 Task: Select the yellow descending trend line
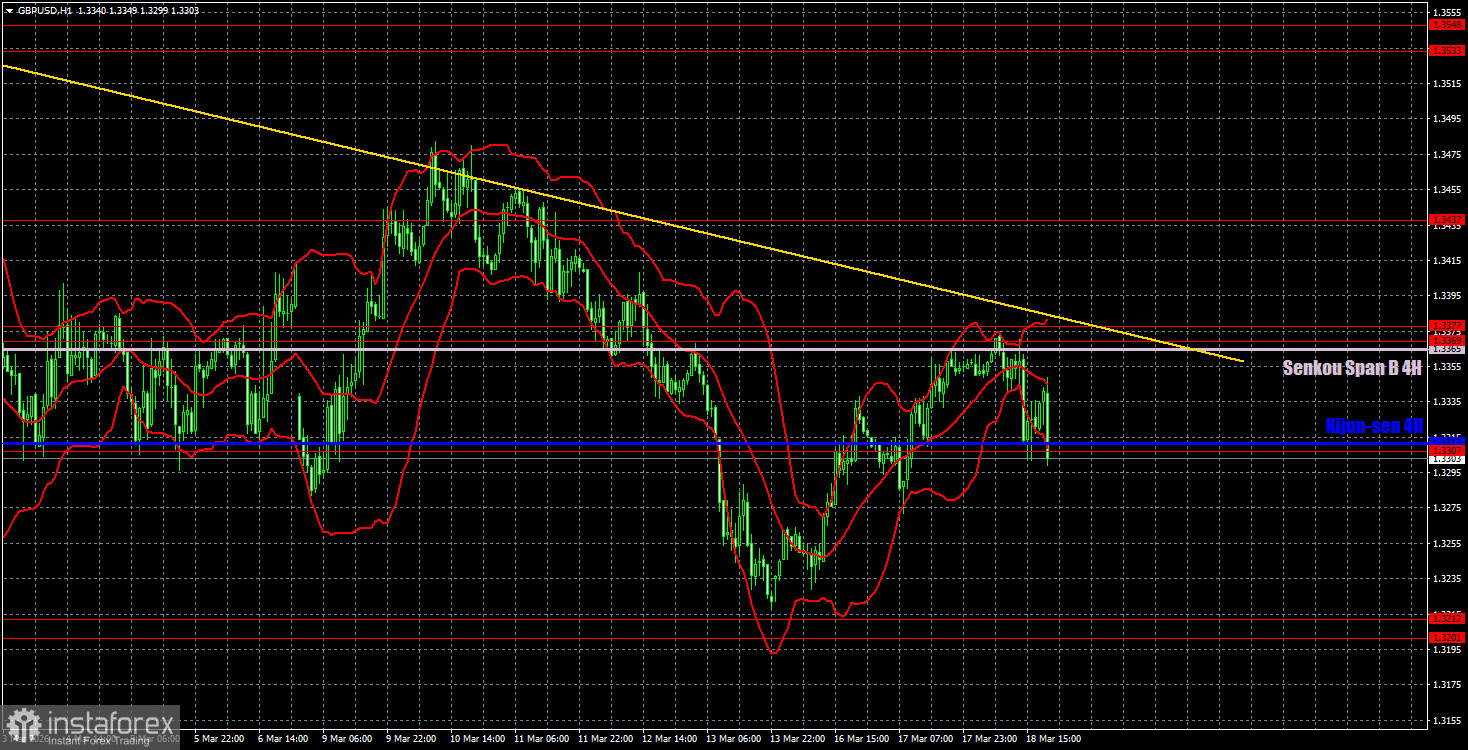point(622,214)
